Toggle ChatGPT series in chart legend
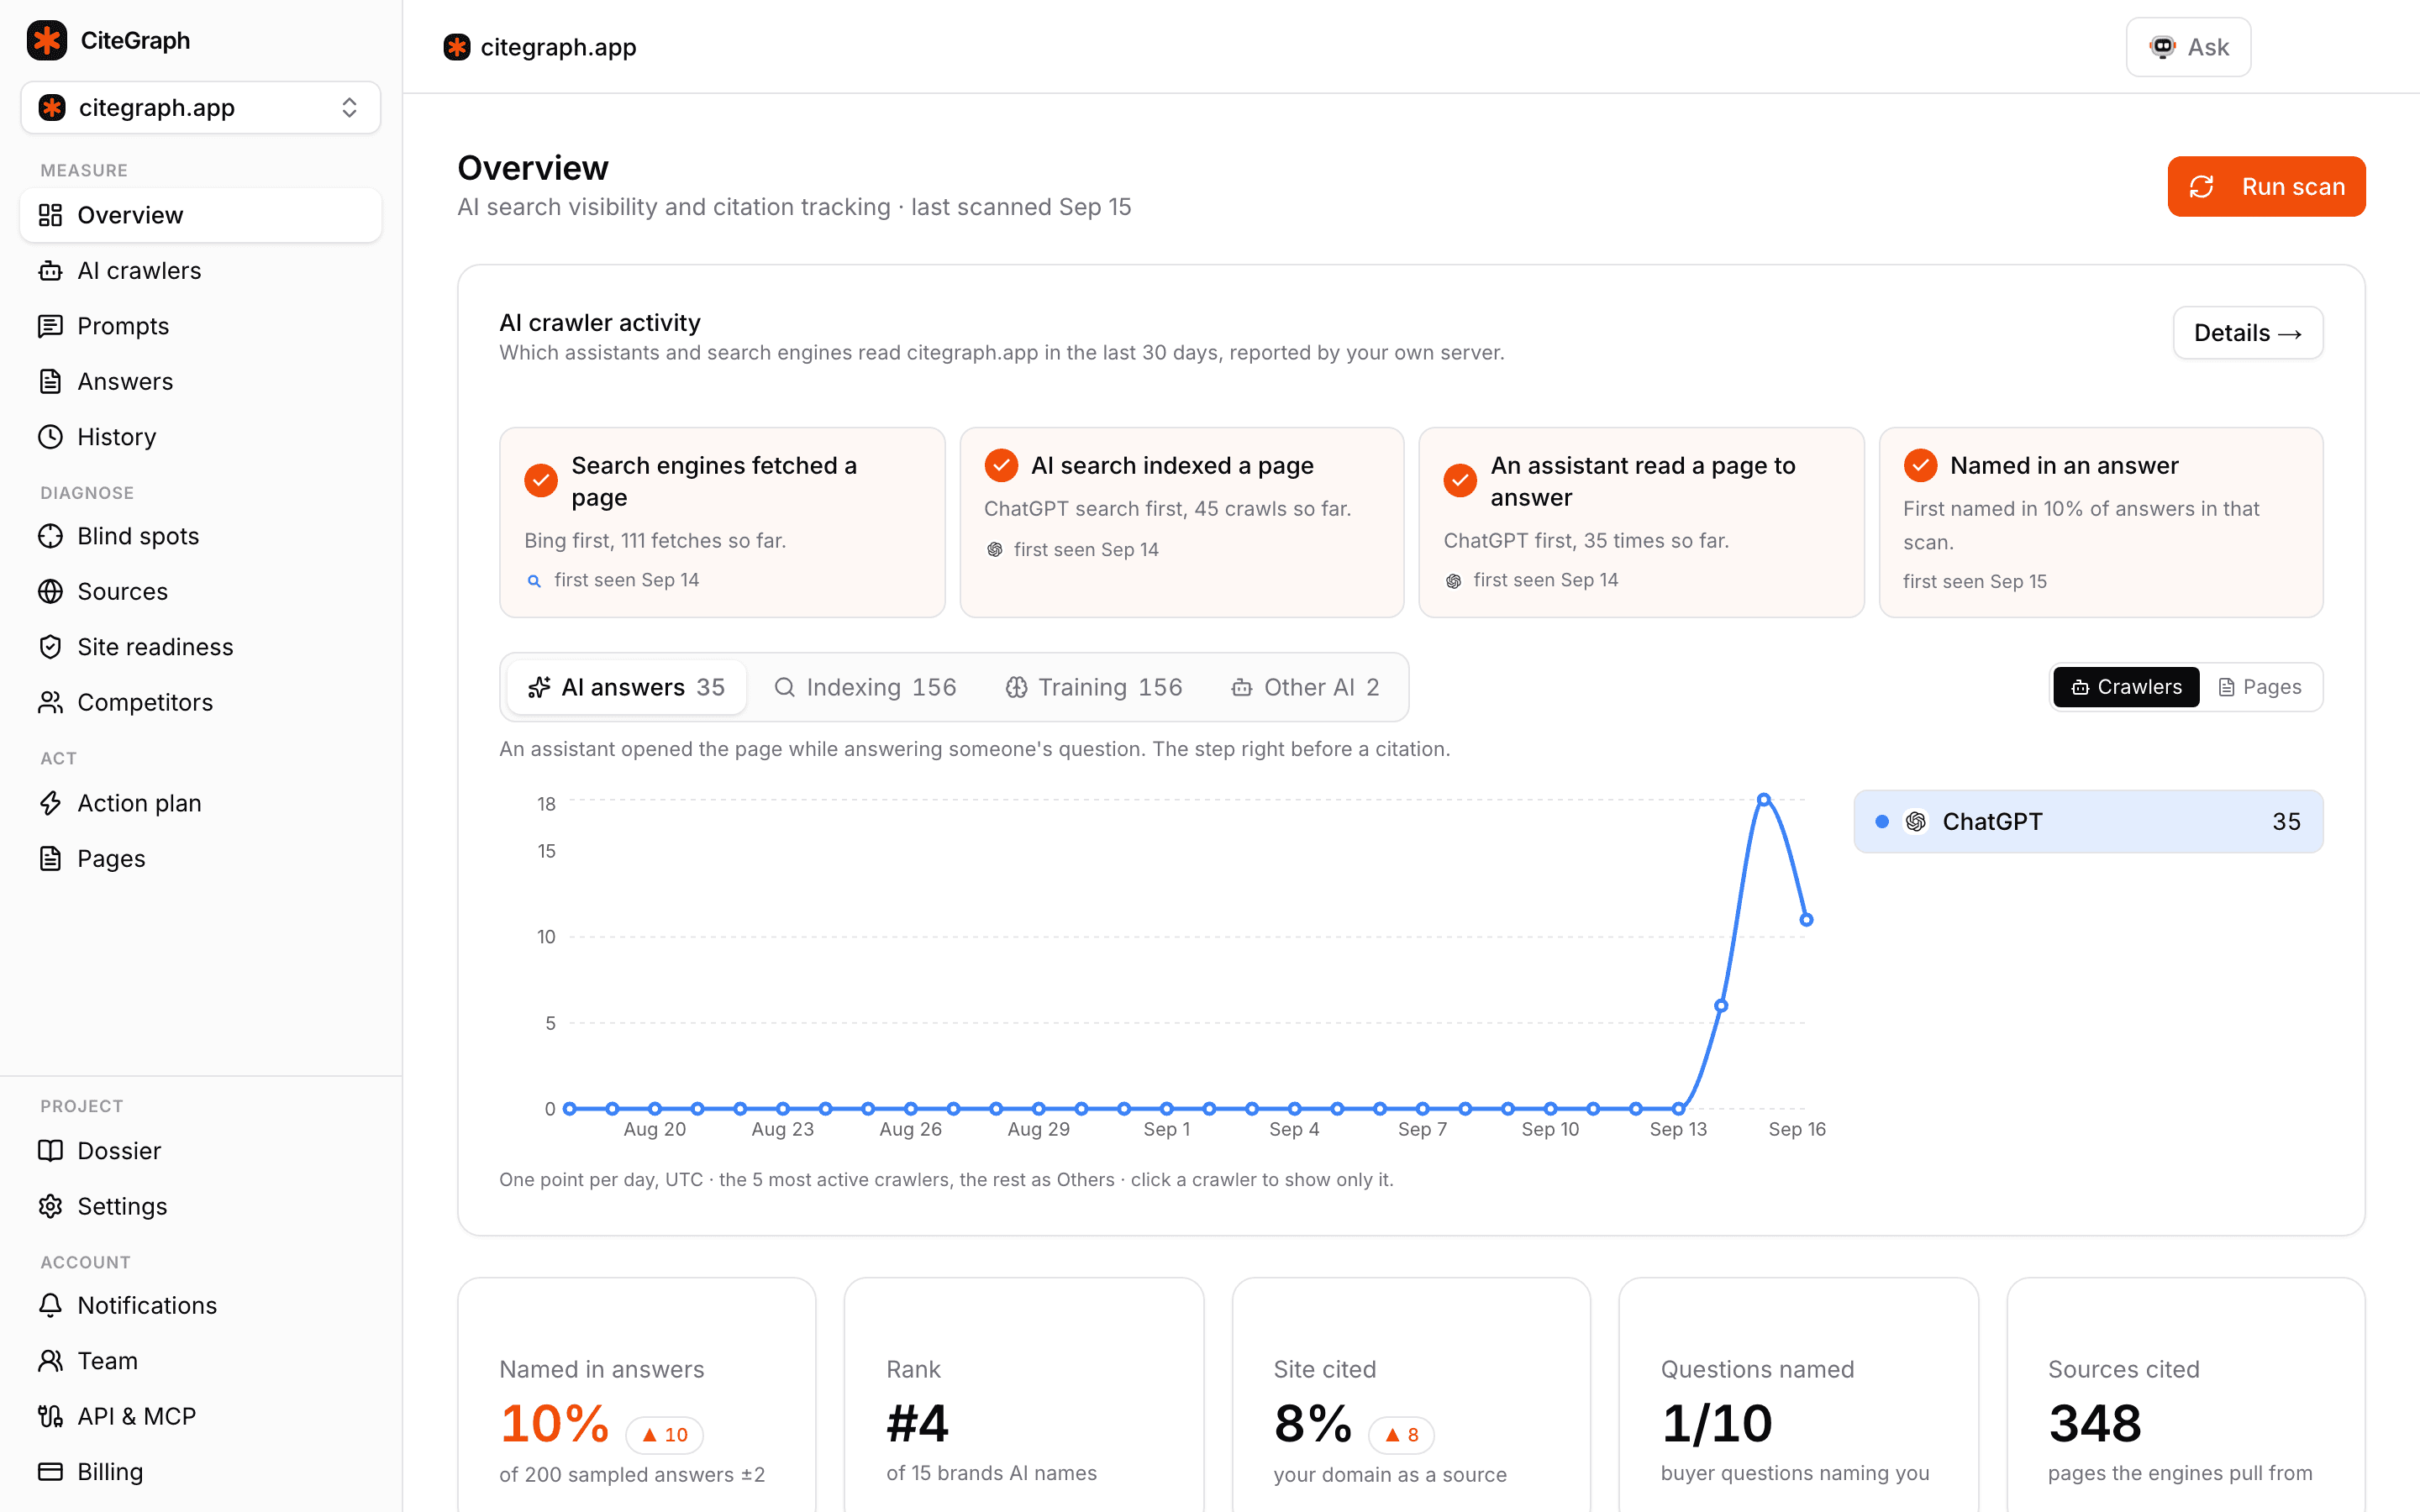This screenshot has width=2420, height=1512. 2088,822
